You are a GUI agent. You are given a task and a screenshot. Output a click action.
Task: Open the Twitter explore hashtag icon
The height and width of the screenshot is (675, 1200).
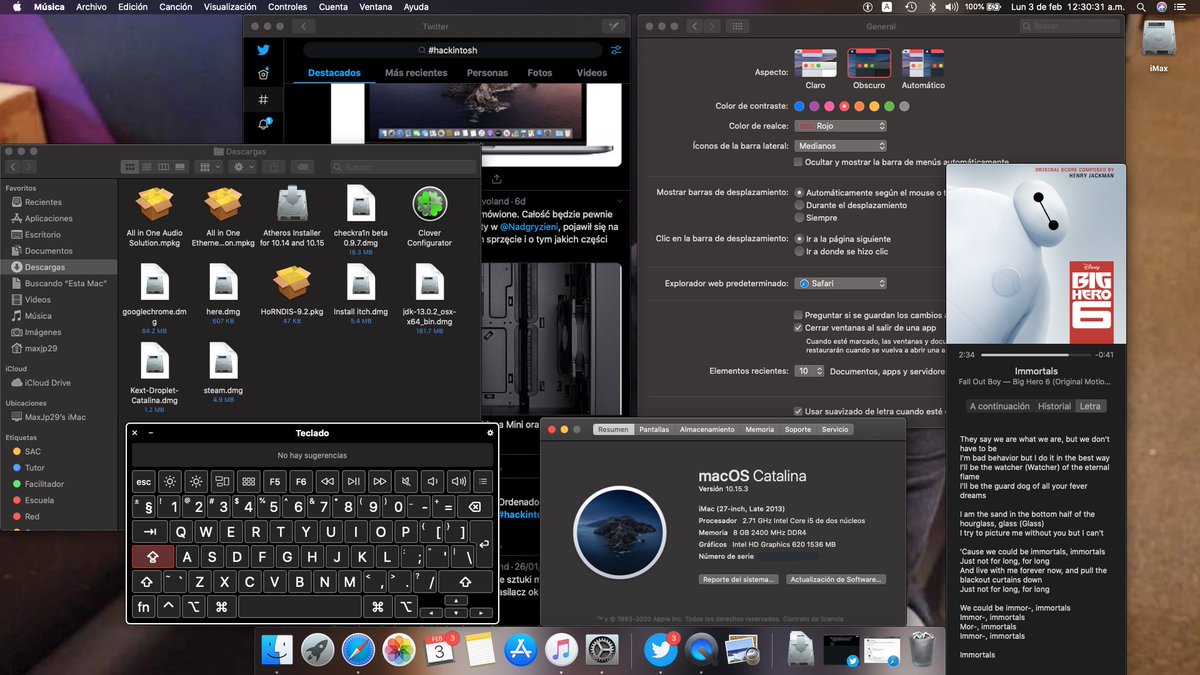point(264,99)
